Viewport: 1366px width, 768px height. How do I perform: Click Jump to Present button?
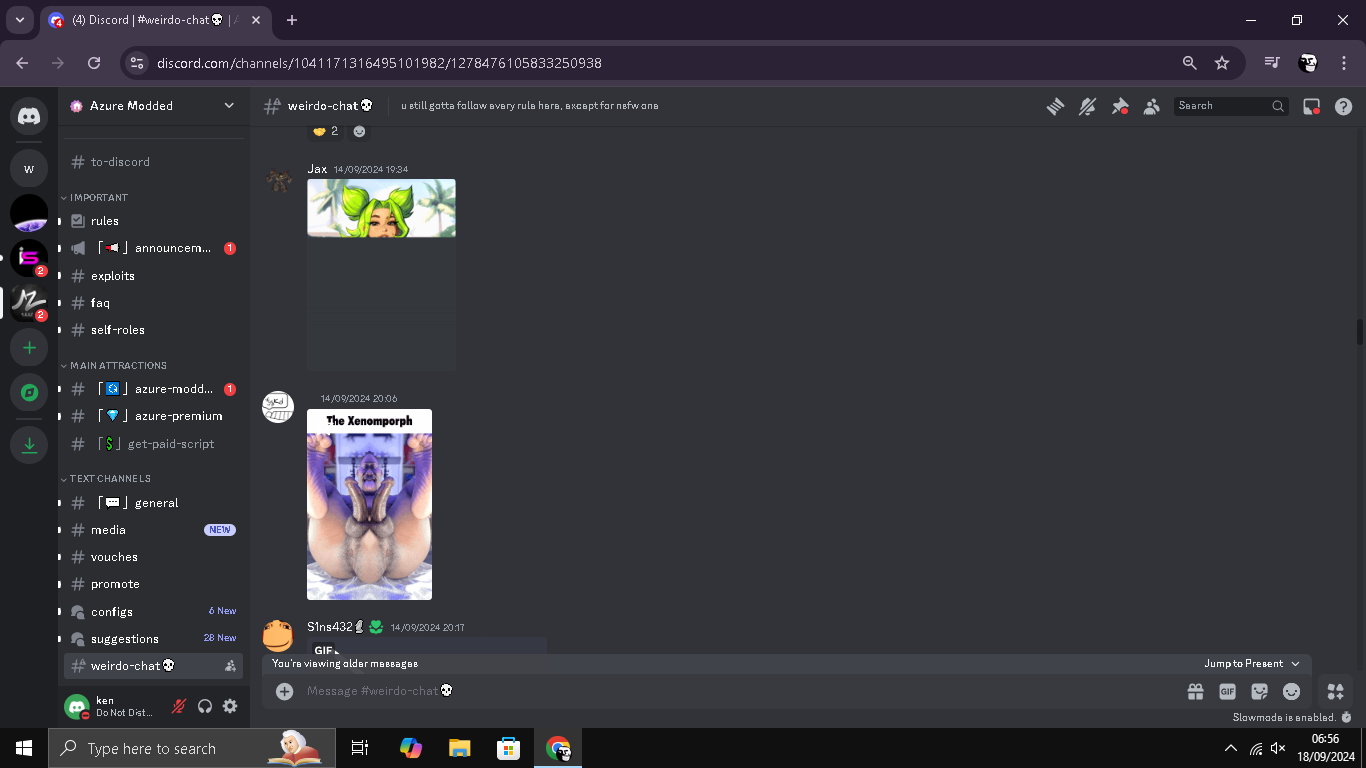pyautogui.click(x=1251, y=664)
